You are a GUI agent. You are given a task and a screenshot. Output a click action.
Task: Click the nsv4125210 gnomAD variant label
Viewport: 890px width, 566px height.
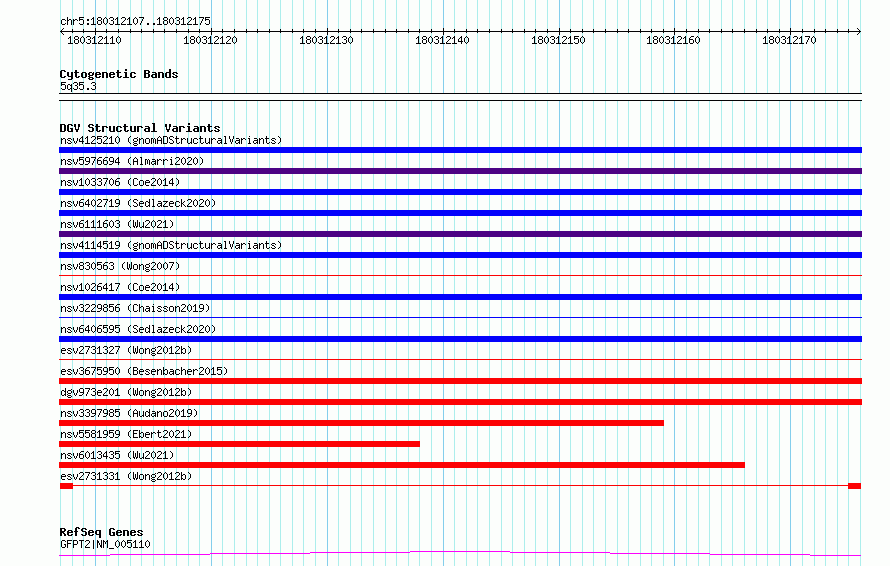click(171, 140)
